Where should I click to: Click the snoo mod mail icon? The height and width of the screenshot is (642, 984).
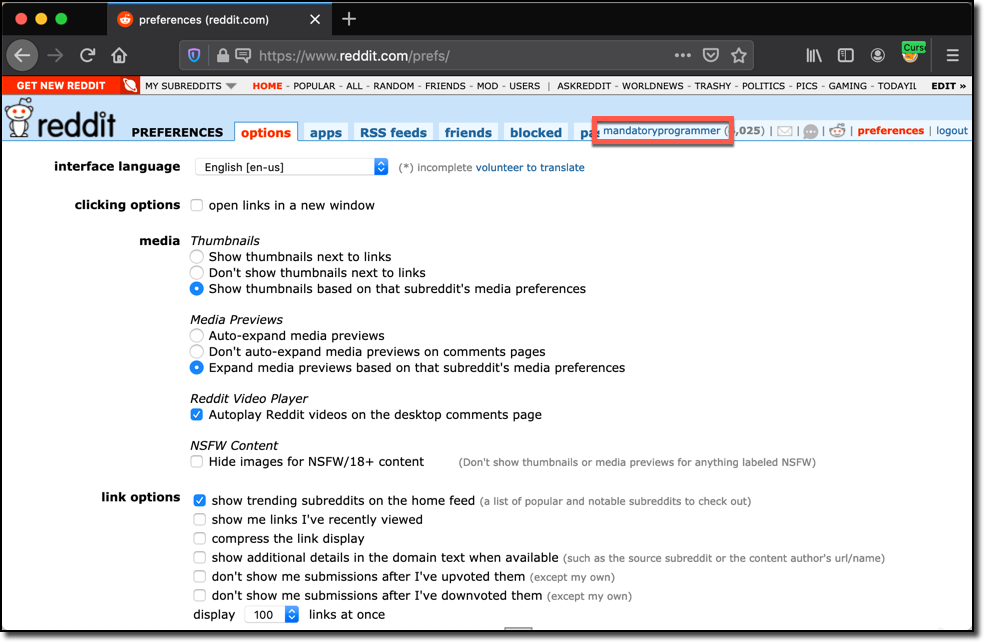(x=837, y=131)
